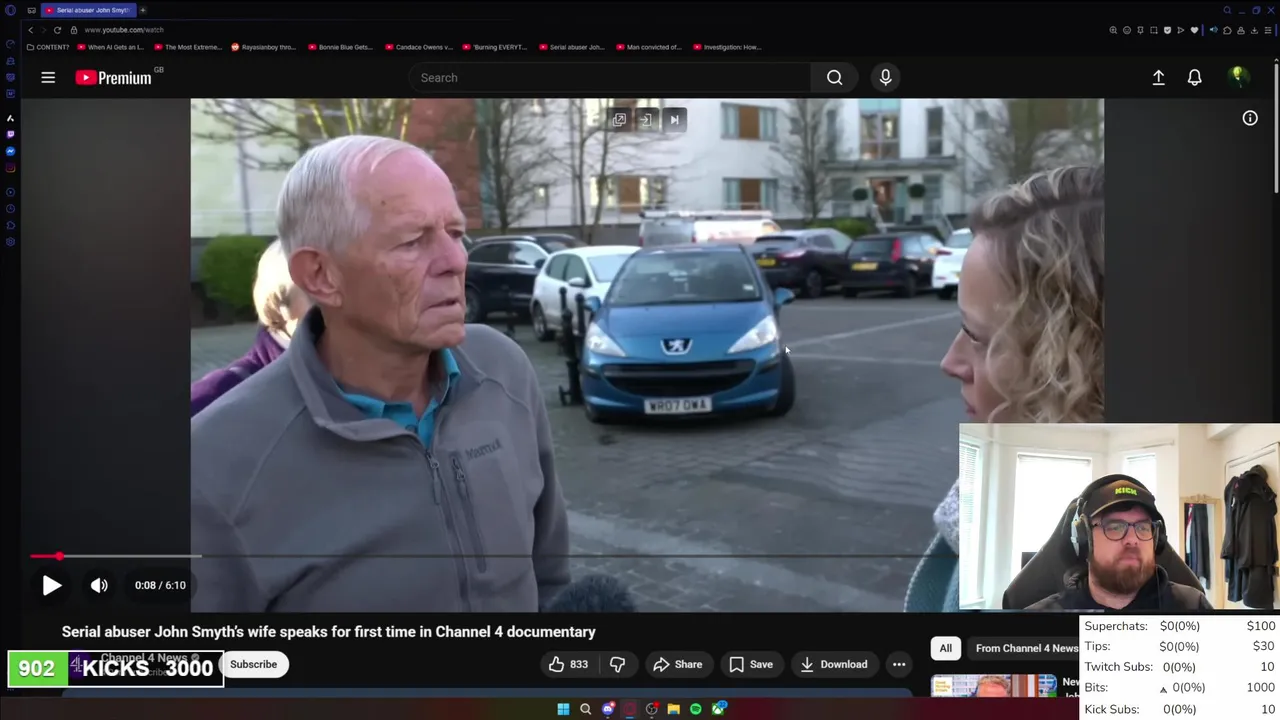Viewport: 1280px width, 720px height.
Task: Click the skip-next icon above the video
Action: coord(674,120)
